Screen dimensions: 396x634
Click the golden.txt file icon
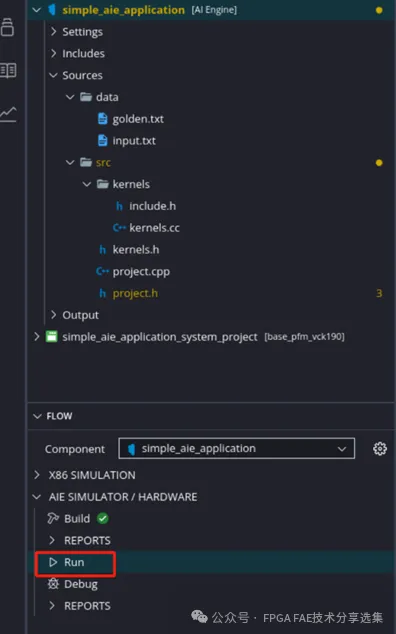[x=103, y=119]
